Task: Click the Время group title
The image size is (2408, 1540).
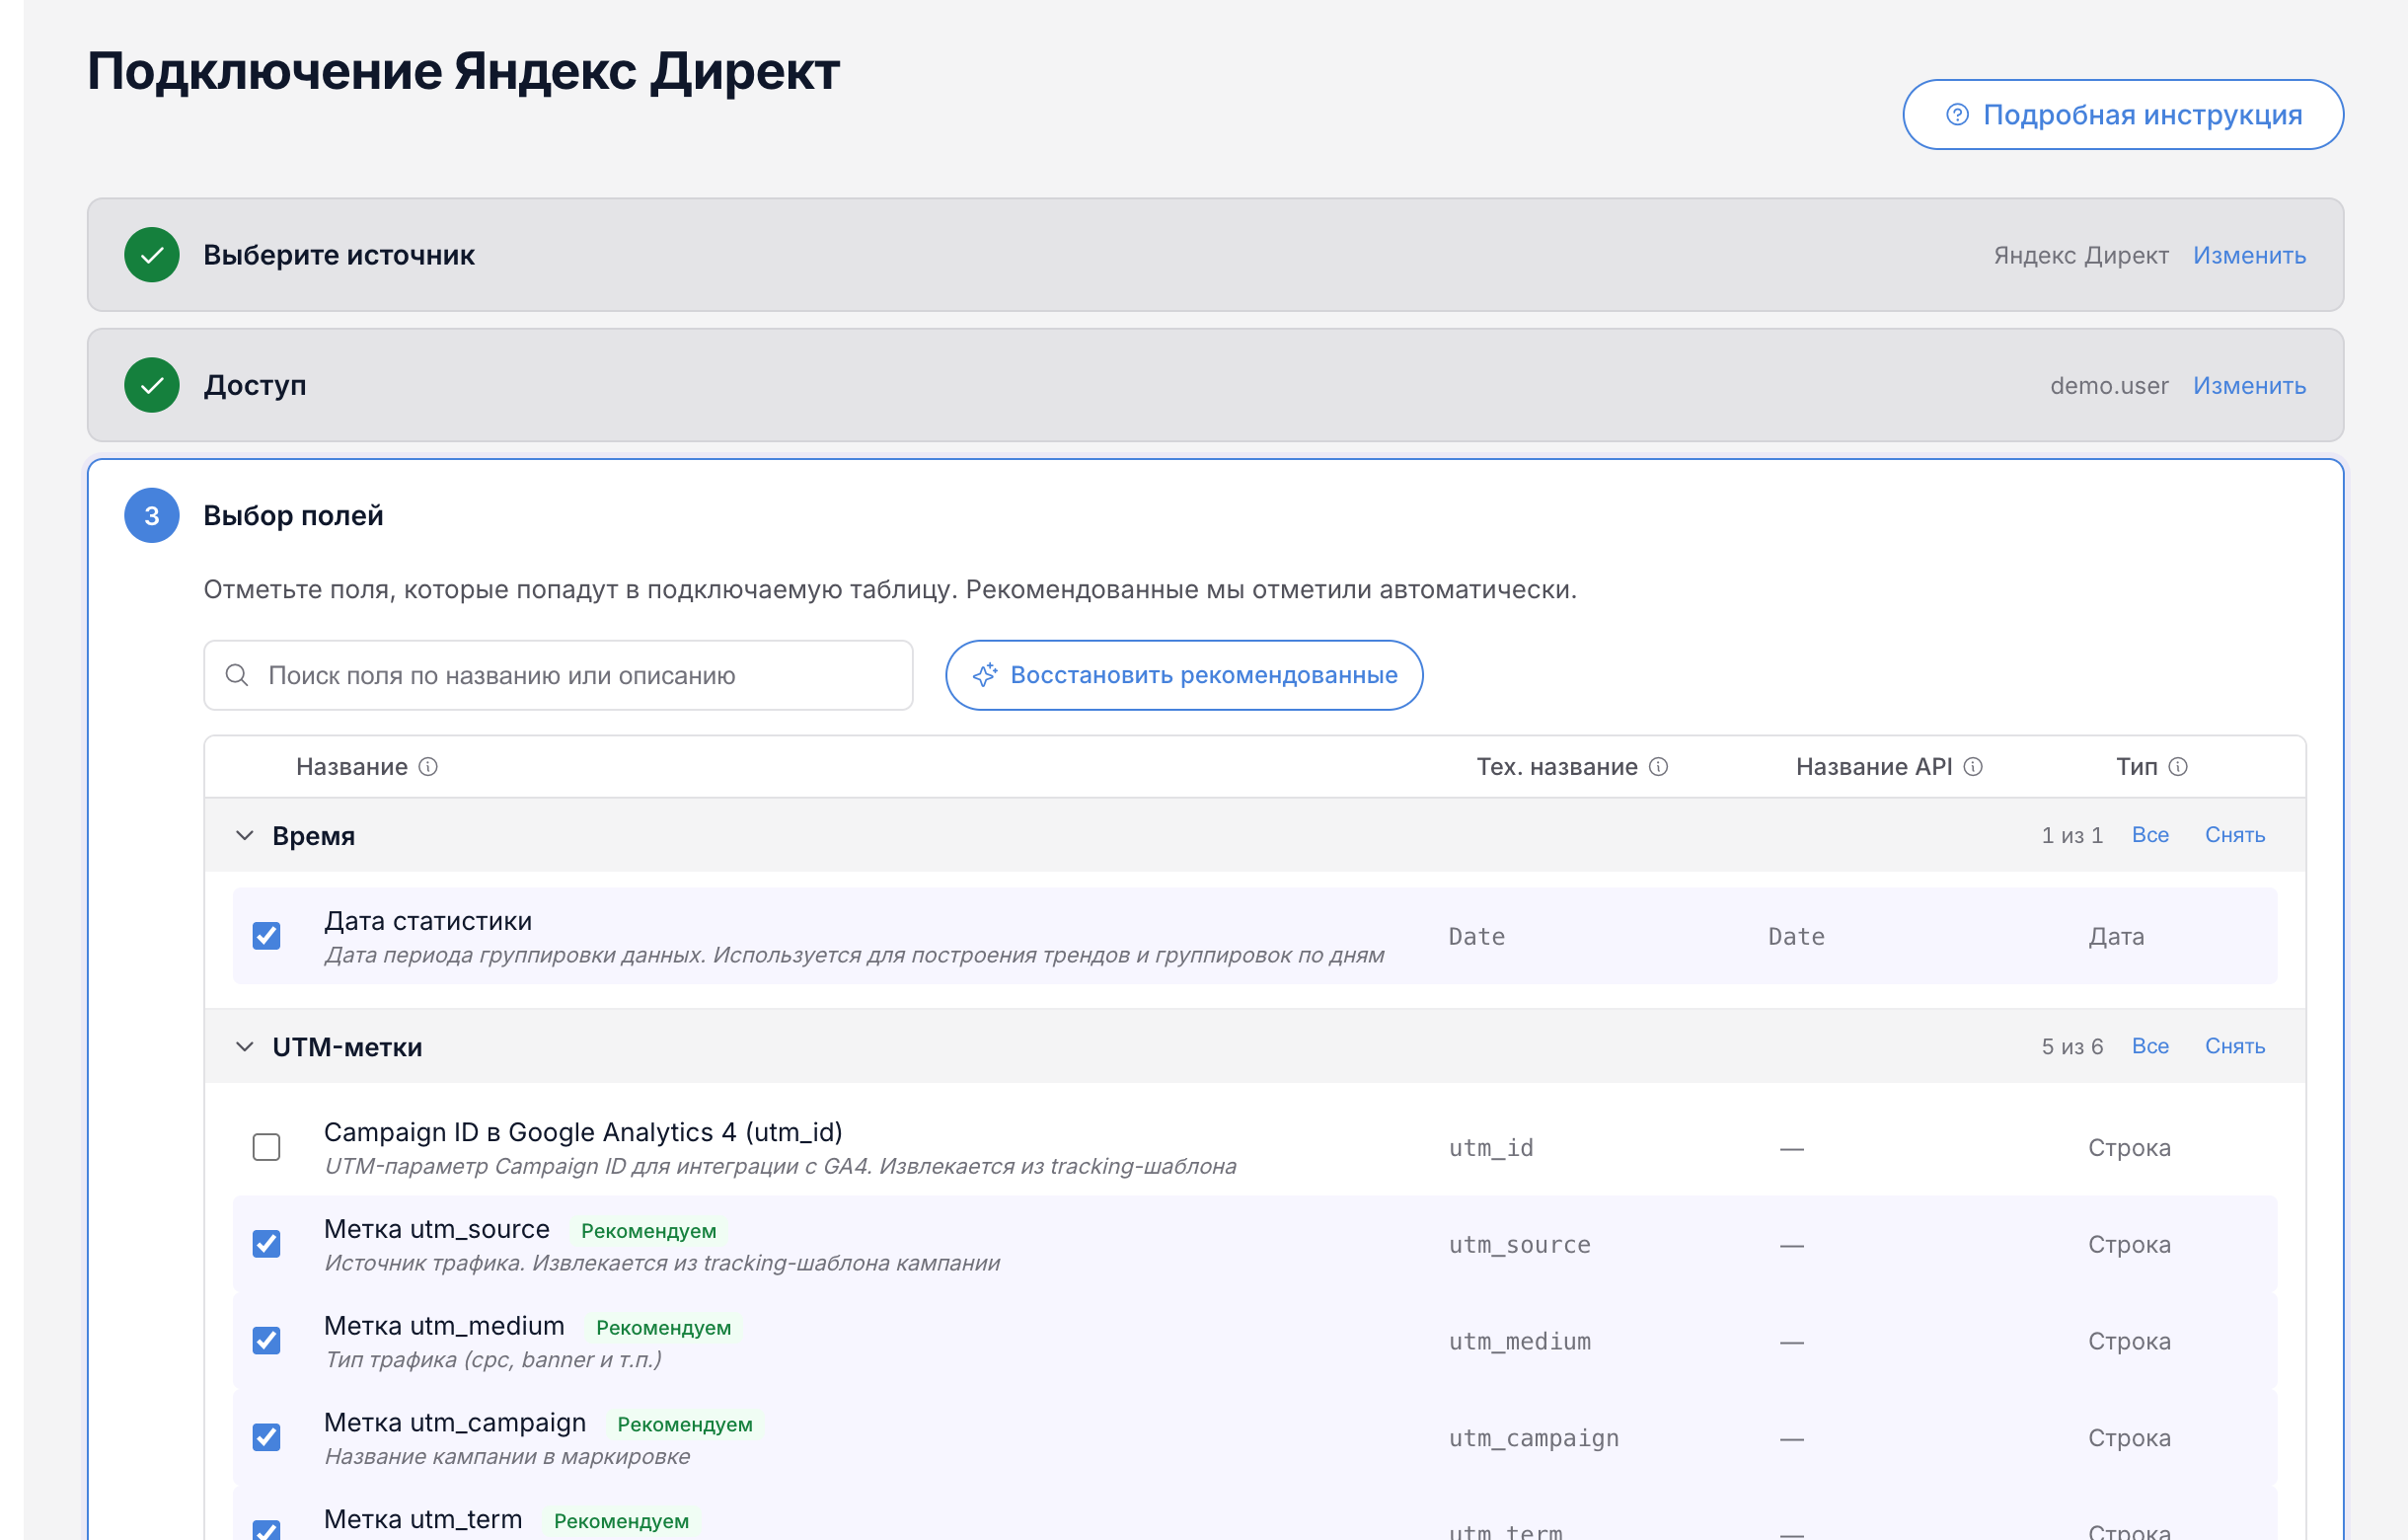Action: (x=314, y=836)
